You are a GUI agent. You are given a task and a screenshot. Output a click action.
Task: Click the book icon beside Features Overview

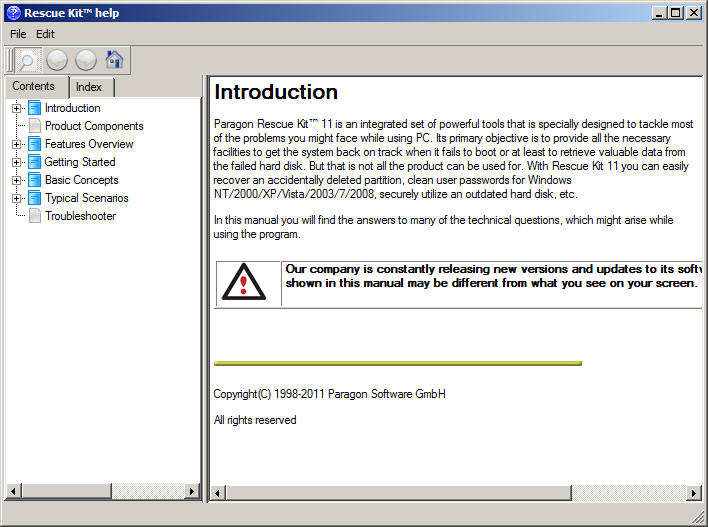click(x=35, y=144)
